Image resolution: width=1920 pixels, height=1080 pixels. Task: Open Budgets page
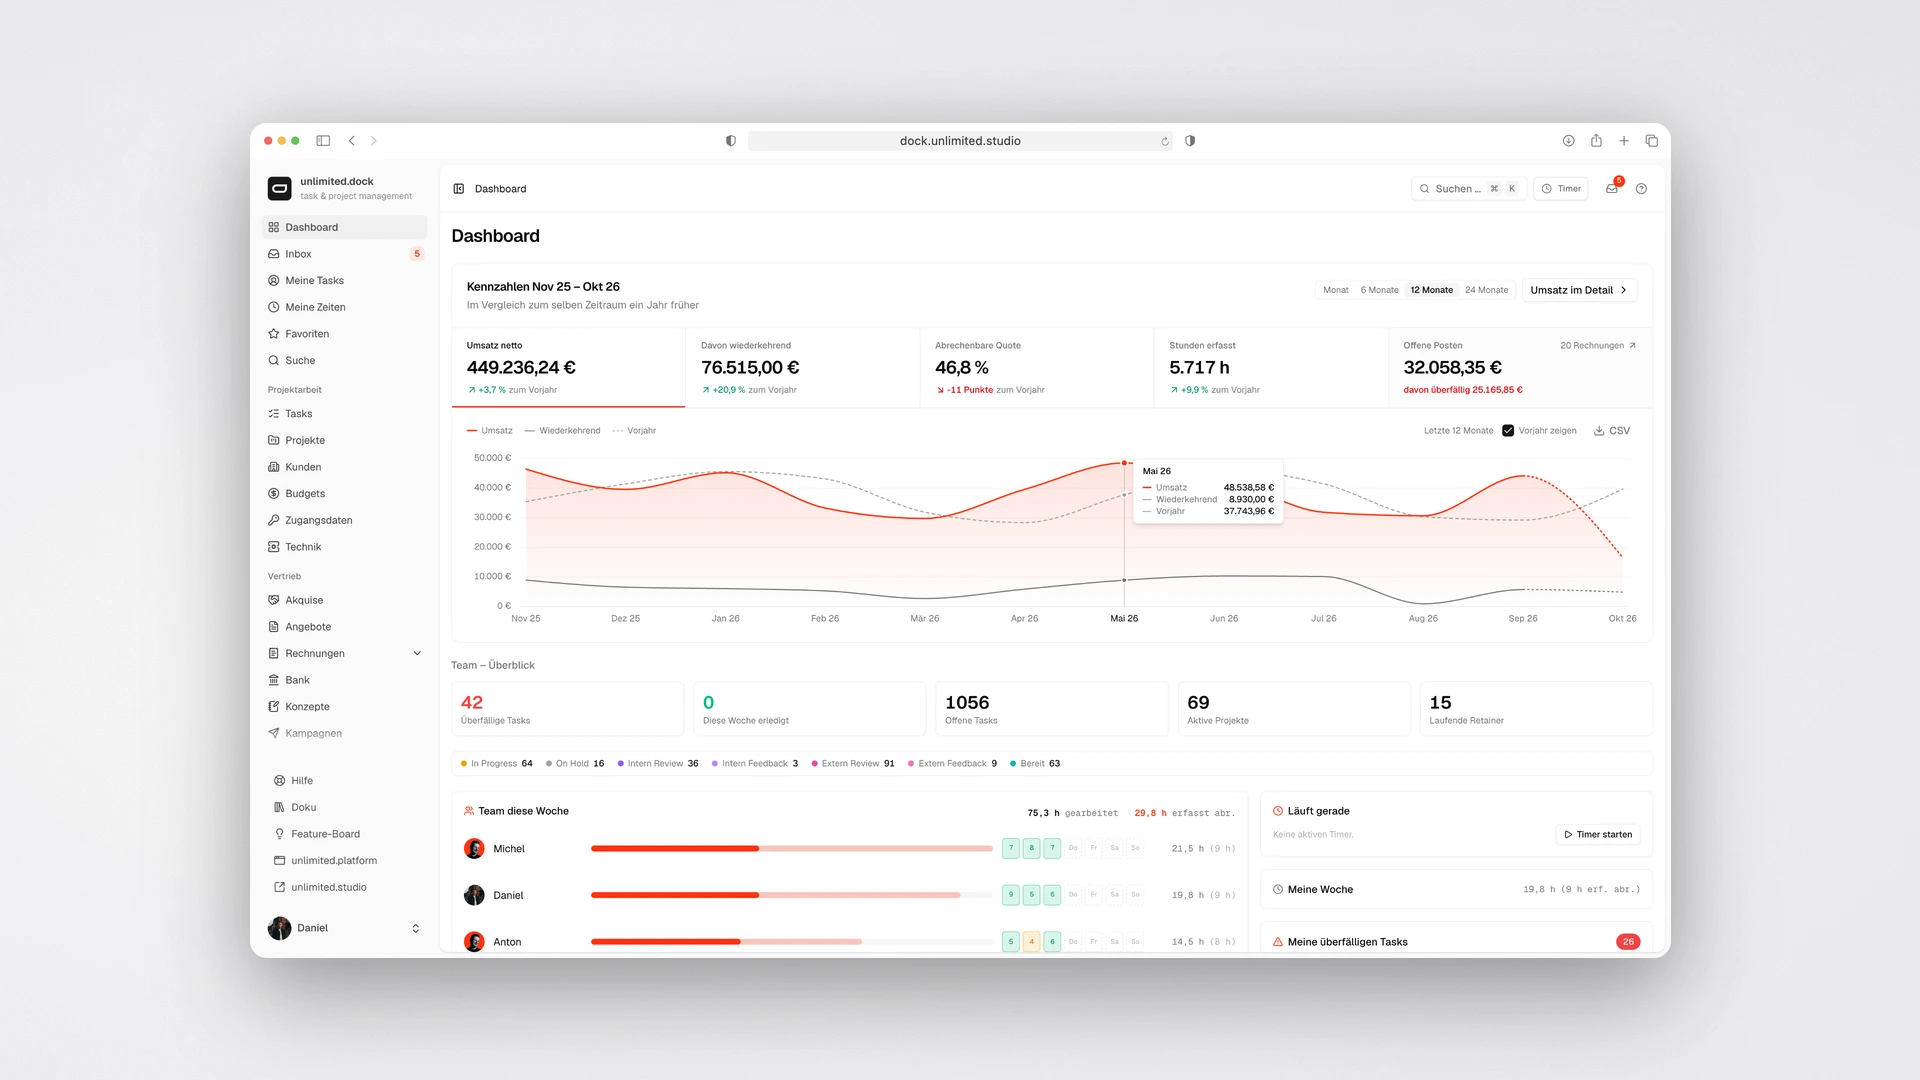coord(345,494)
